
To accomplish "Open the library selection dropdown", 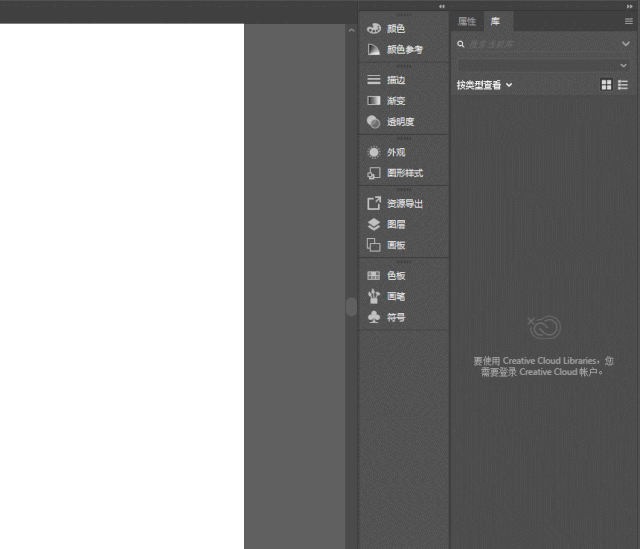I will tap(543, 65).
